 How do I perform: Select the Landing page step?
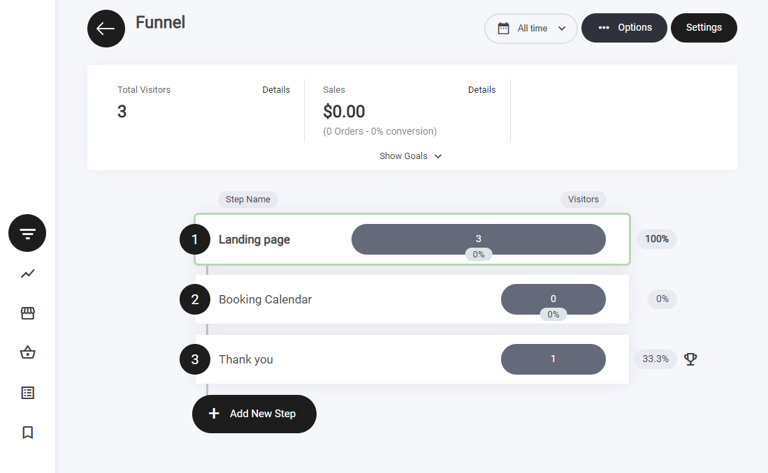[x=254, y=240]
